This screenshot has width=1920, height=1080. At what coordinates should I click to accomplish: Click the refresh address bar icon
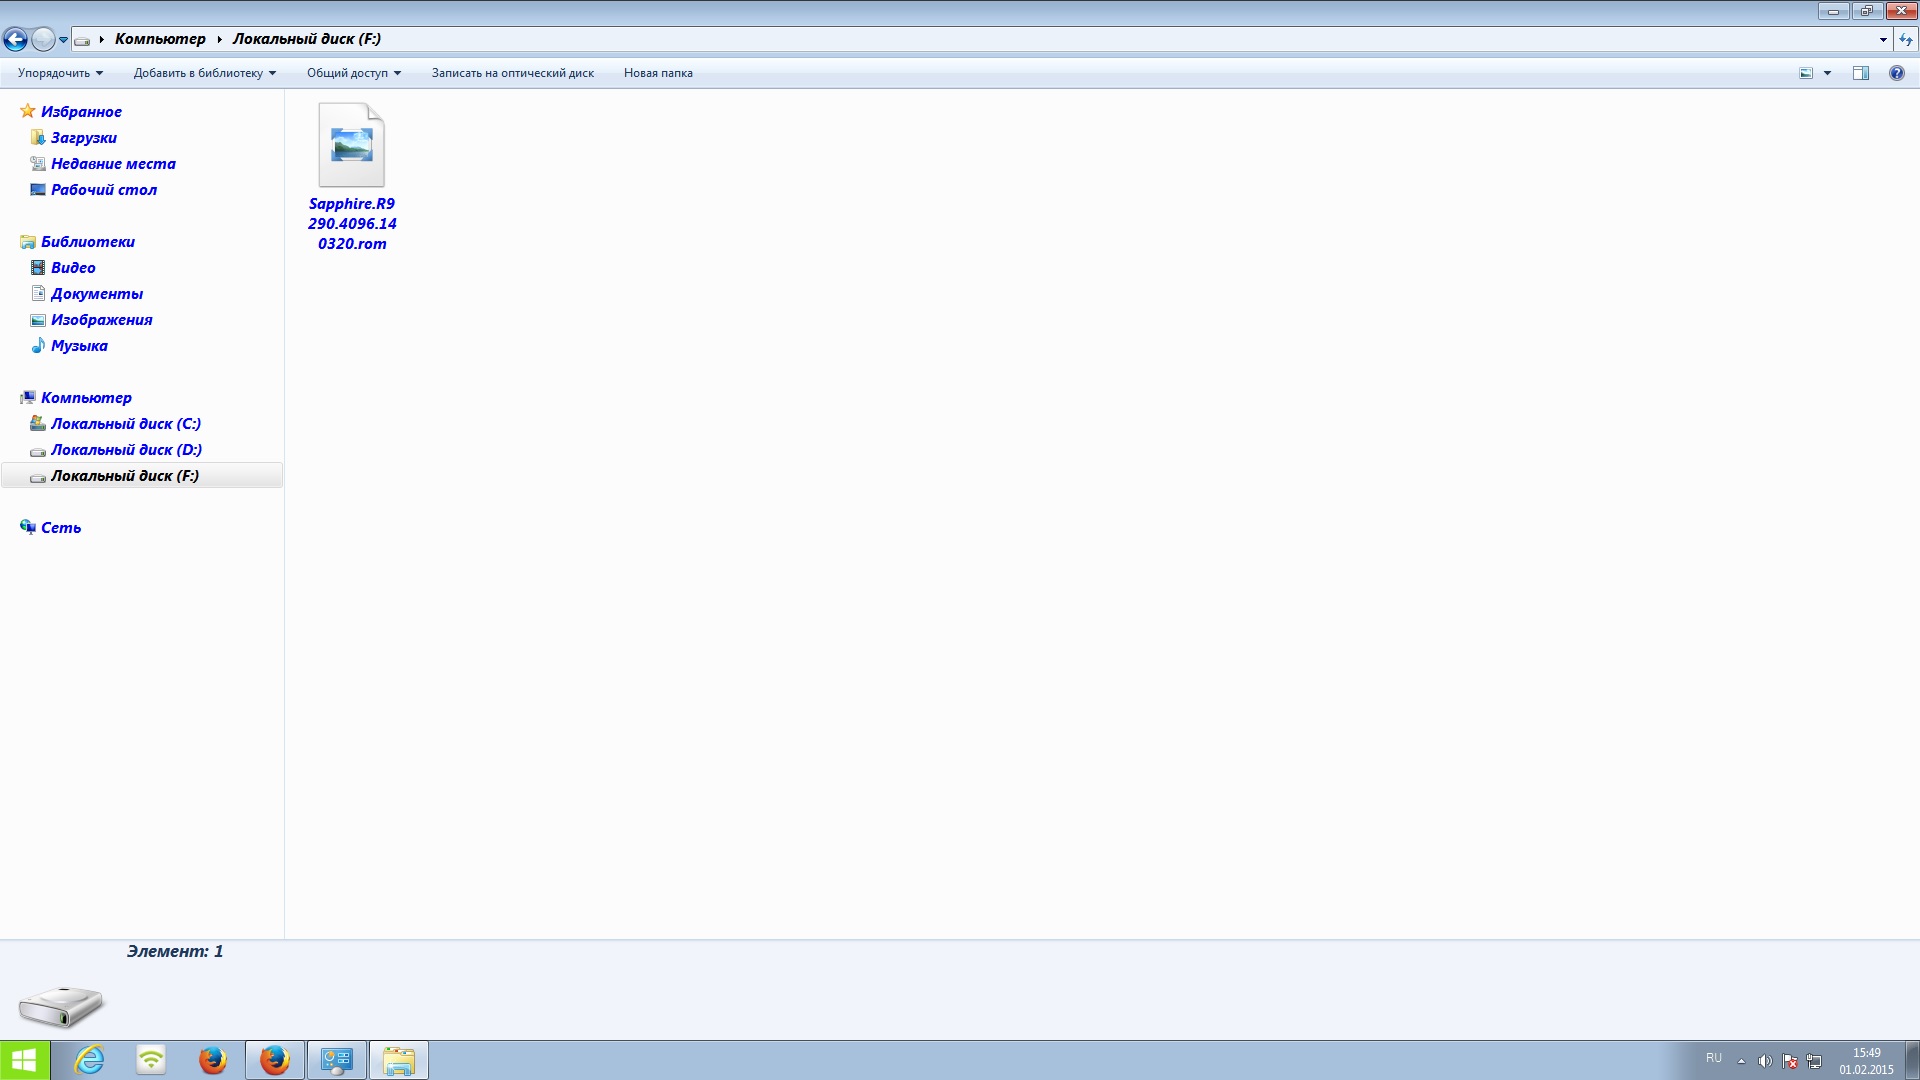(1906, 39)
